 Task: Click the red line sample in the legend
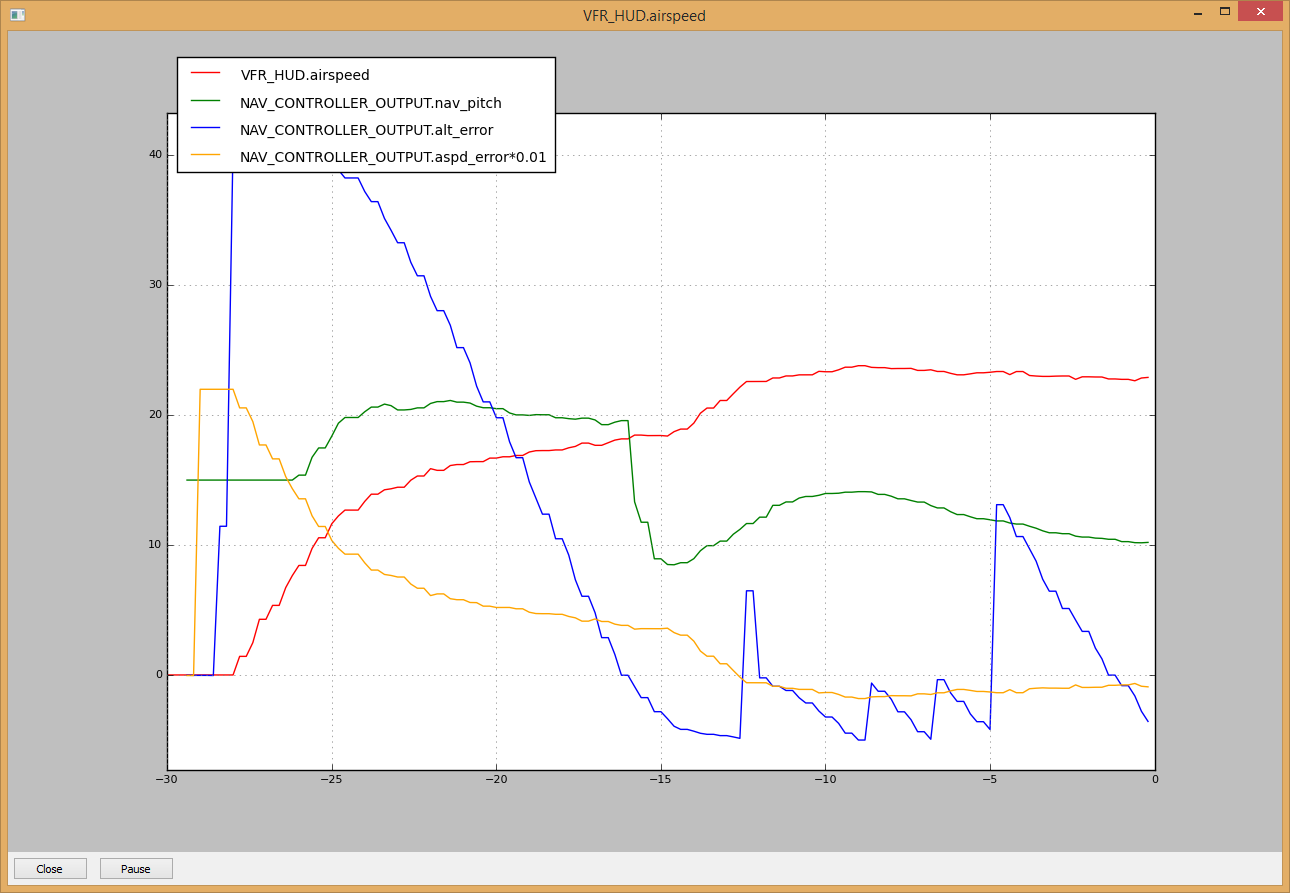click(205, 74)
